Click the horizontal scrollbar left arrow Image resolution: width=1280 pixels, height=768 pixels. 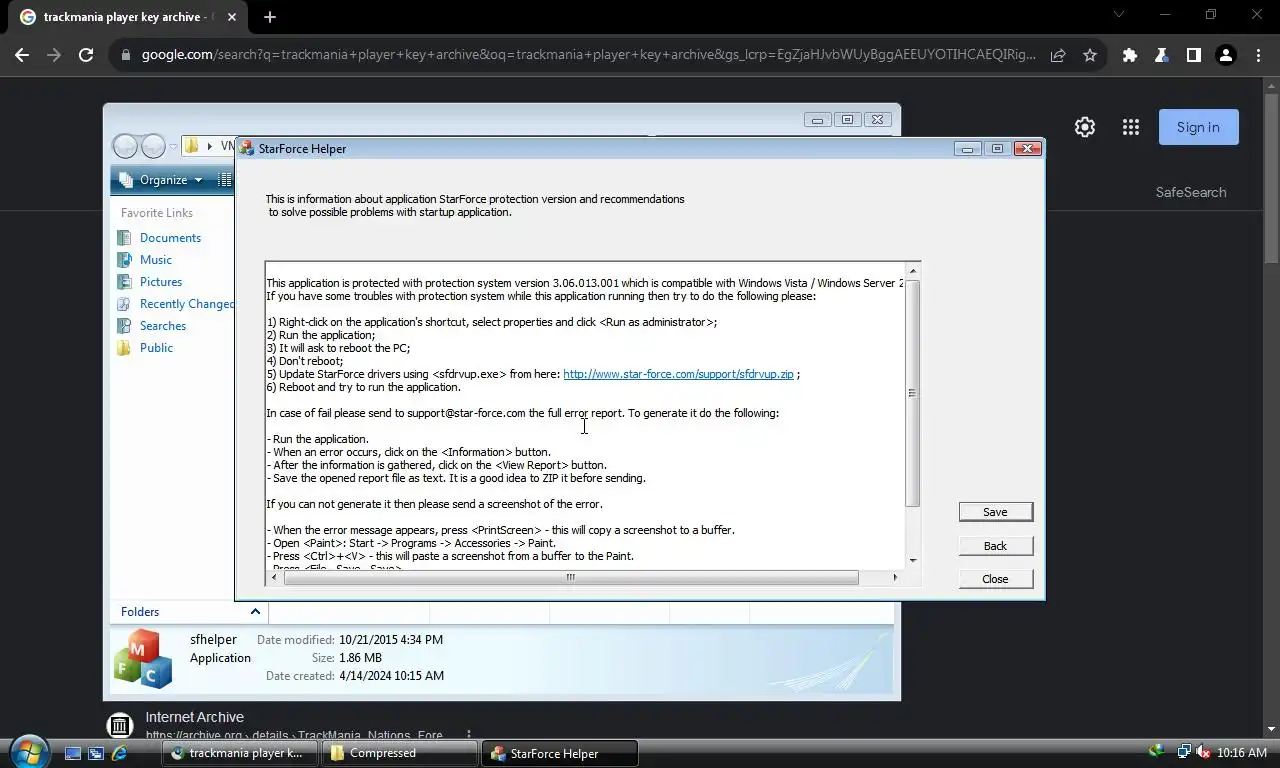pyautogui.click(x=273, y=577)
